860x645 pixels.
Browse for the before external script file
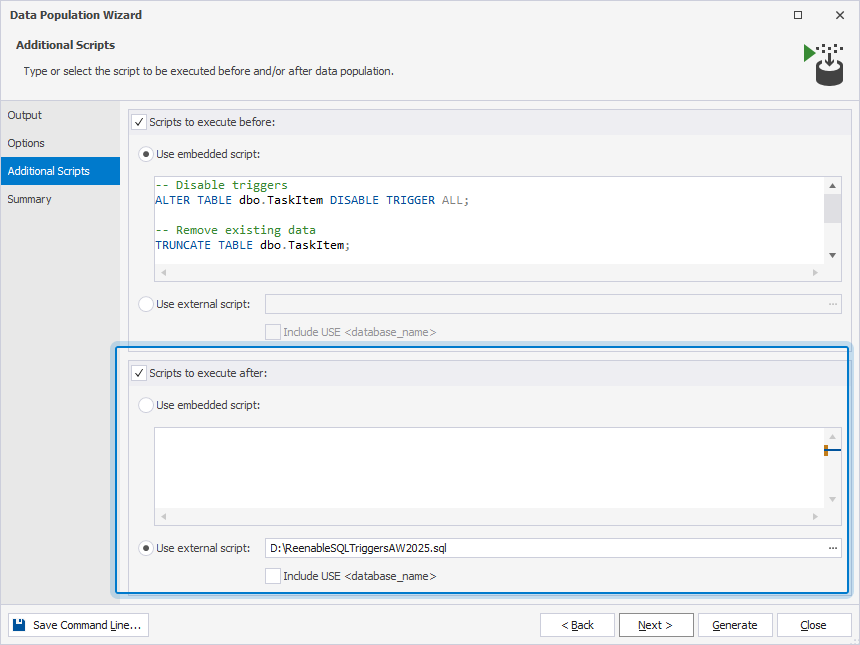833,304
